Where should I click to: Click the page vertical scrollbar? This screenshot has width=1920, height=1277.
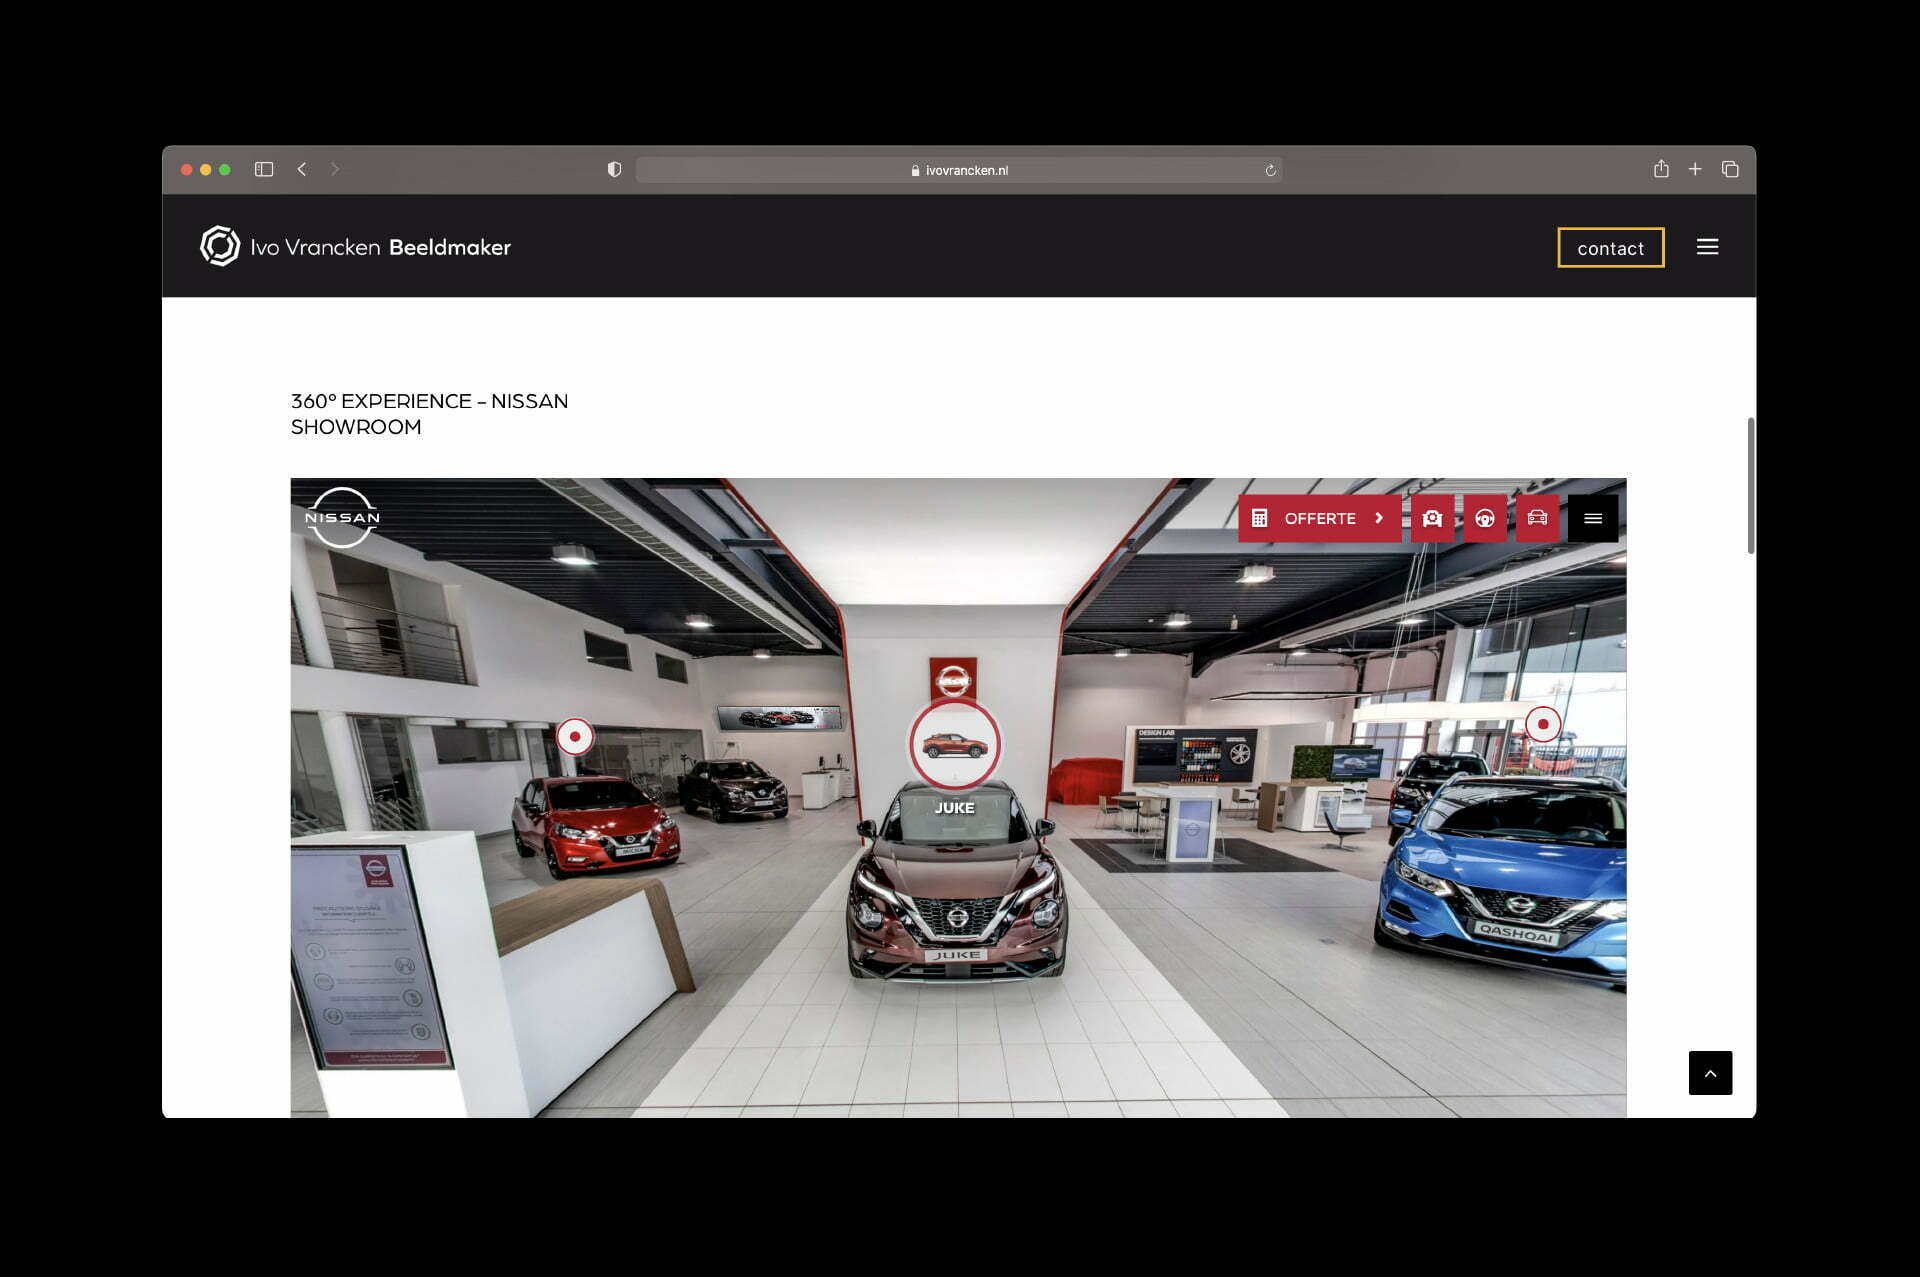pyautogui.click(x=1750, y=485)
